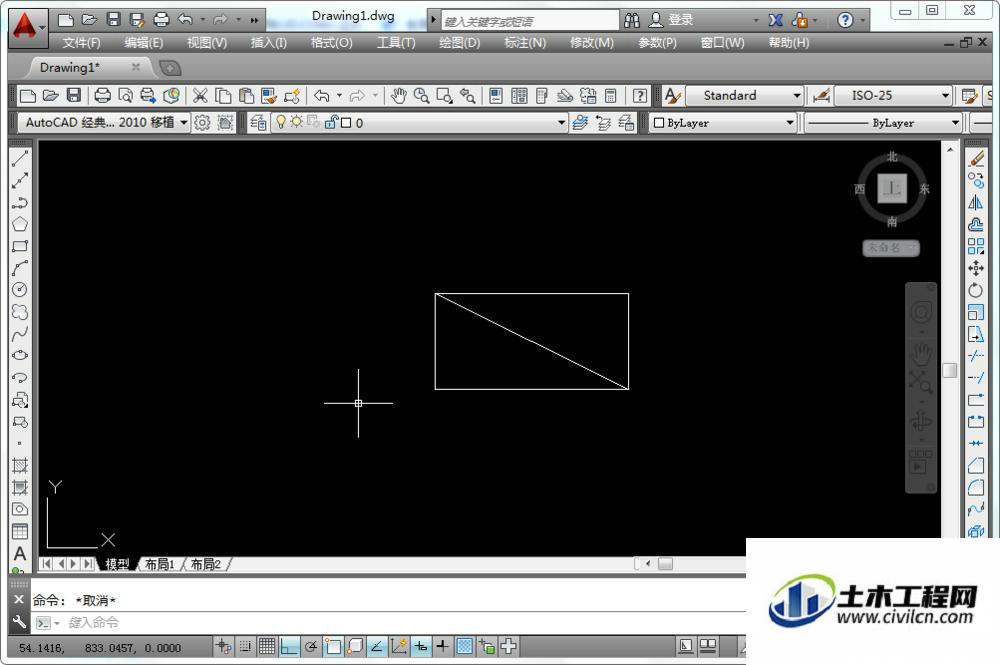Toggle Lineweight display in status bar

click(443, 647)
